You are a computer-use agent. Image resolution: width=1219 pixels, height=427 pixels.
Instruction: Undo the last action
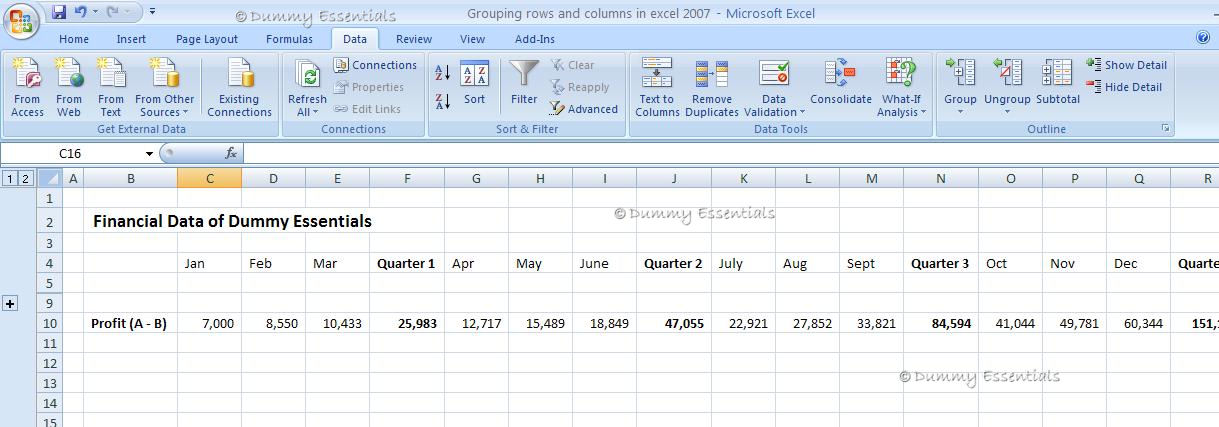pyautogui.click(x=81, y=12)
